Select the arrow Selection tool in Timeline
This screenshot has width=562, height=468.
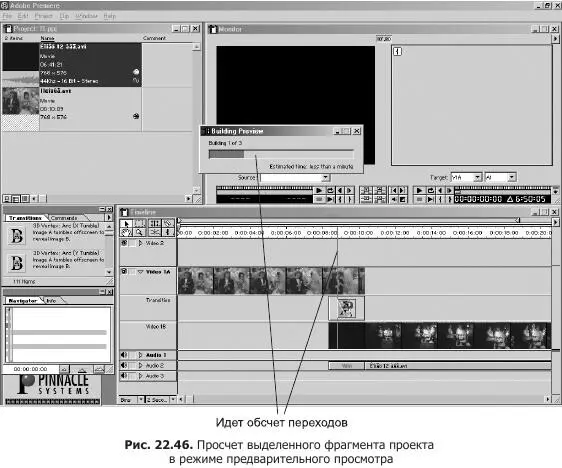coord(126,224)
